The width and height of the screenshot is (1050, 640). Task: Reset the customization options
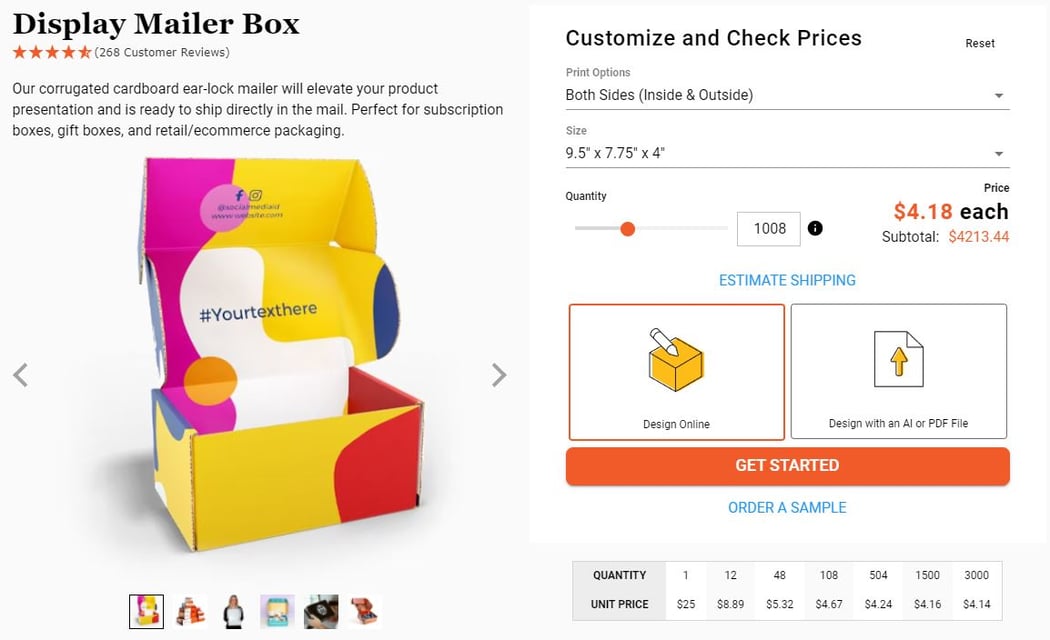(980, 43)
